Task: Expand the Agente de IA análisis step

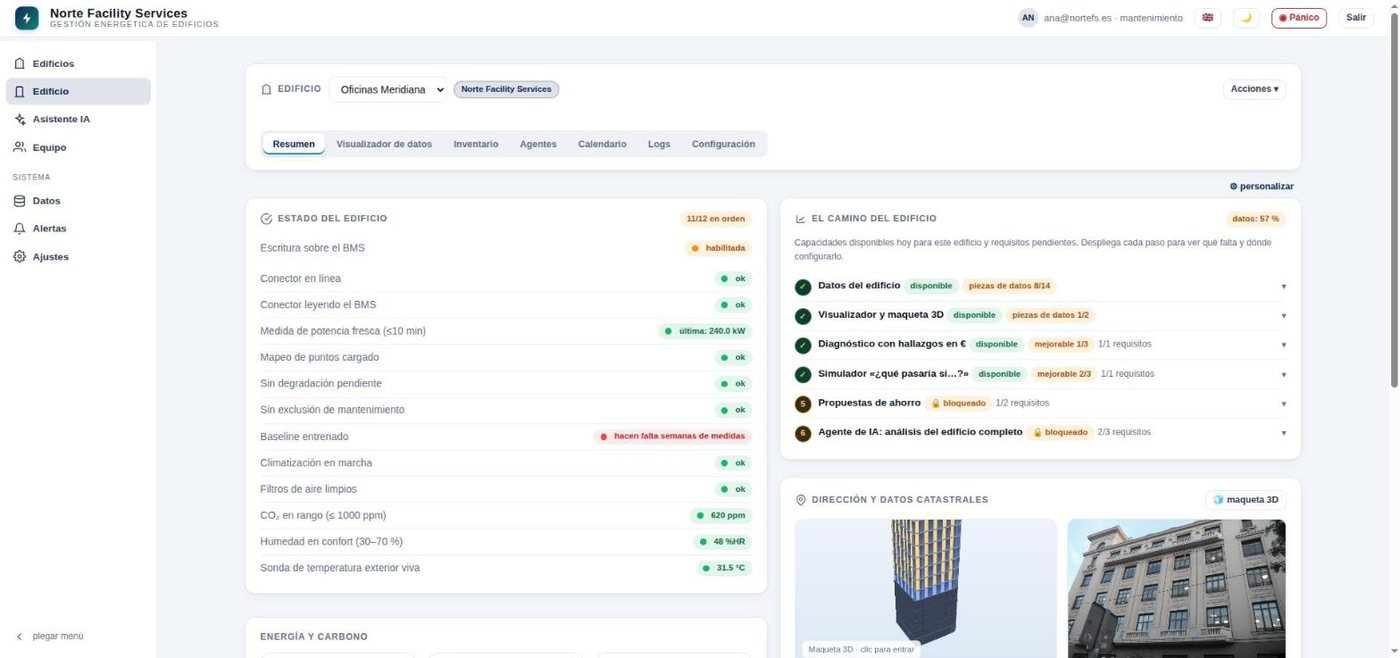Action: [1040, 433]
